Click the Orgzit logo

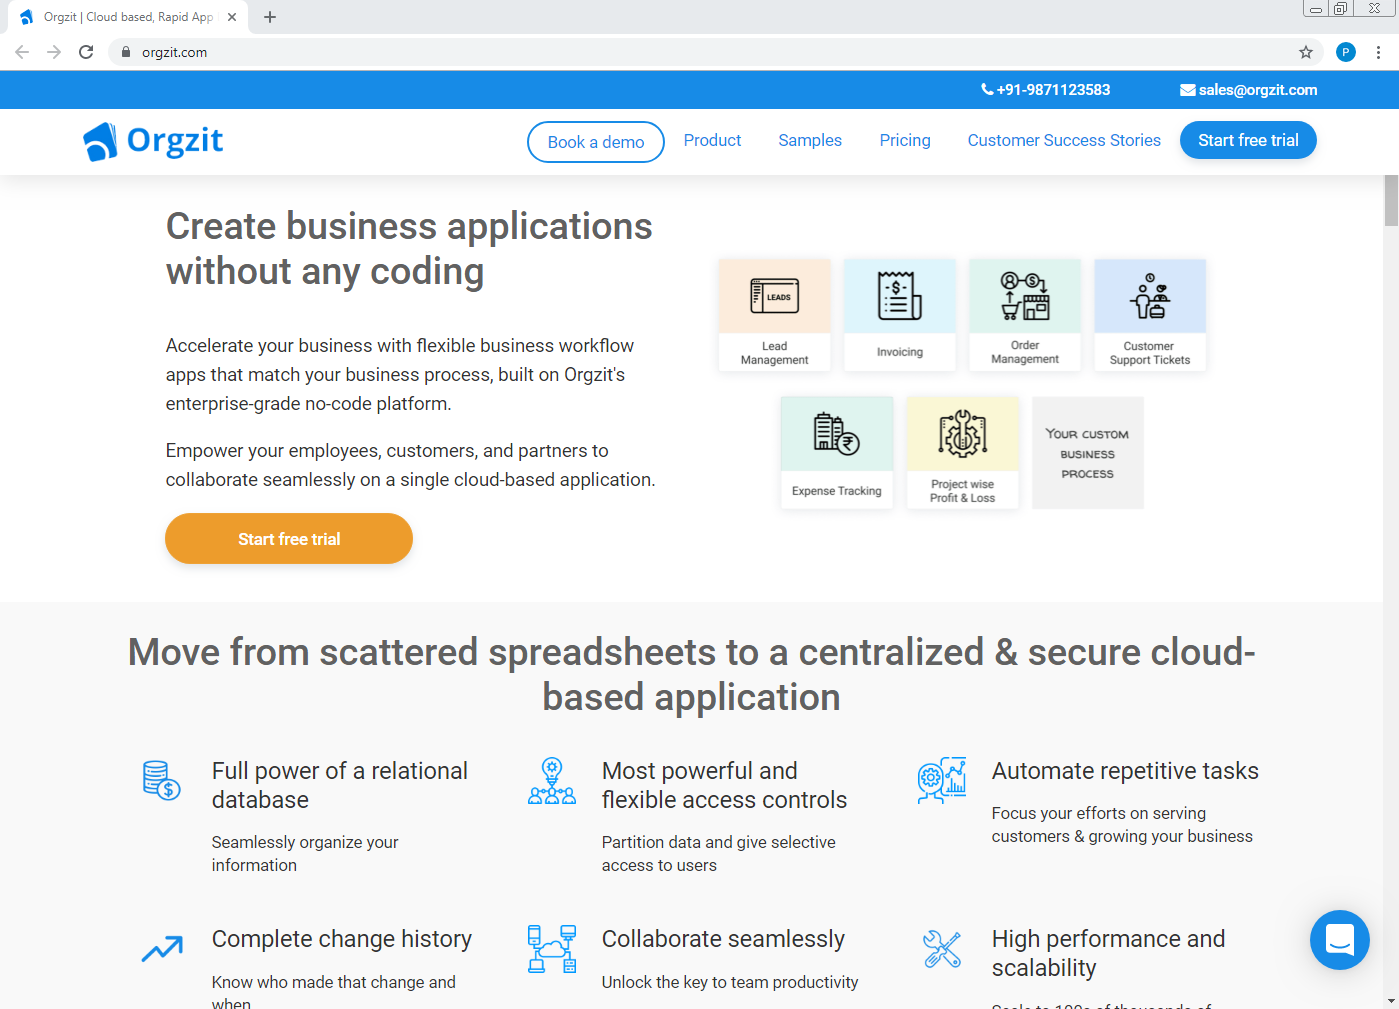[153, 141]
